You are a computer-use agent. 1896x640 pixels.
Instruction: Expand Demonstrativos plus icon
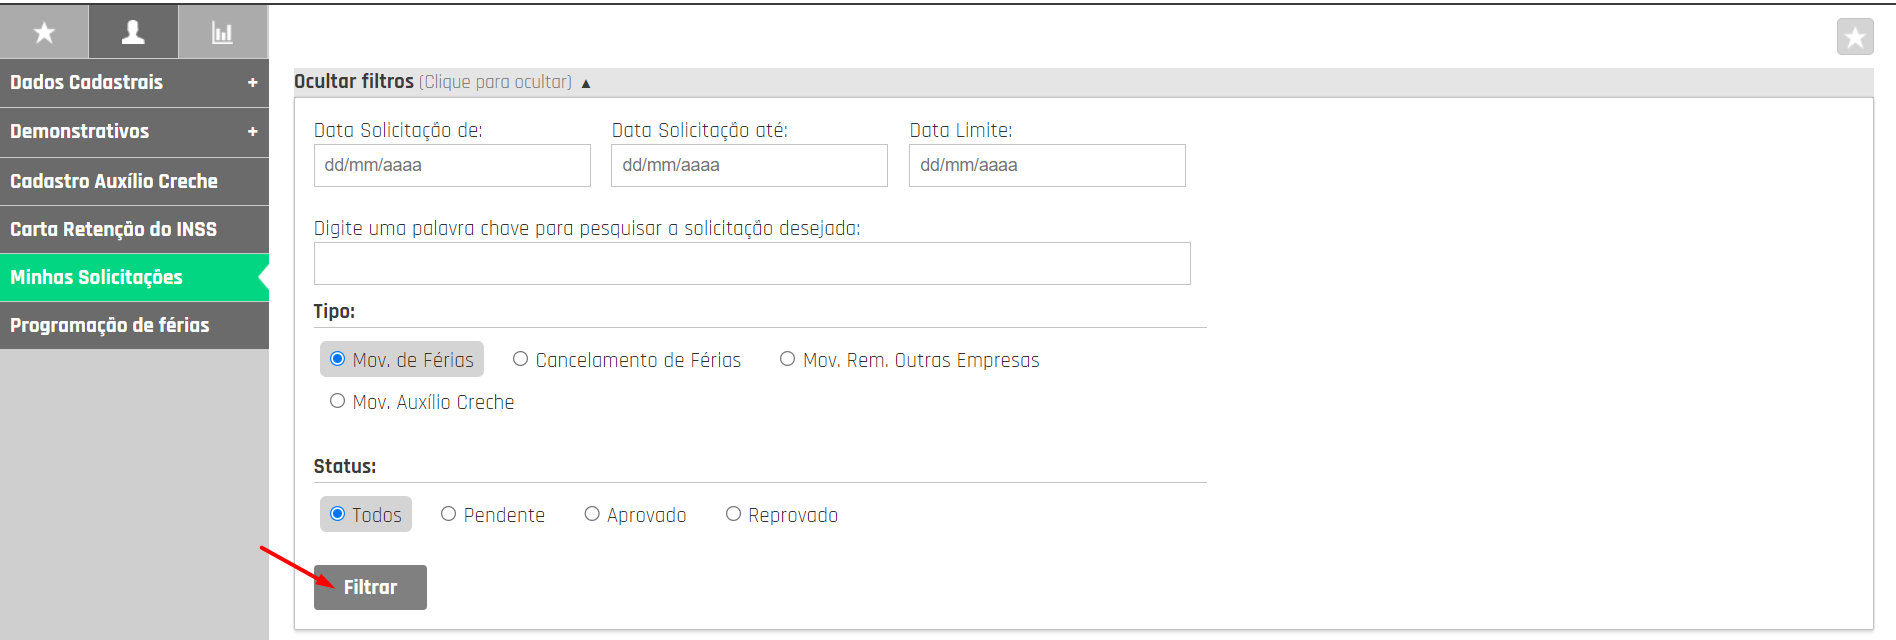point(252,132)
